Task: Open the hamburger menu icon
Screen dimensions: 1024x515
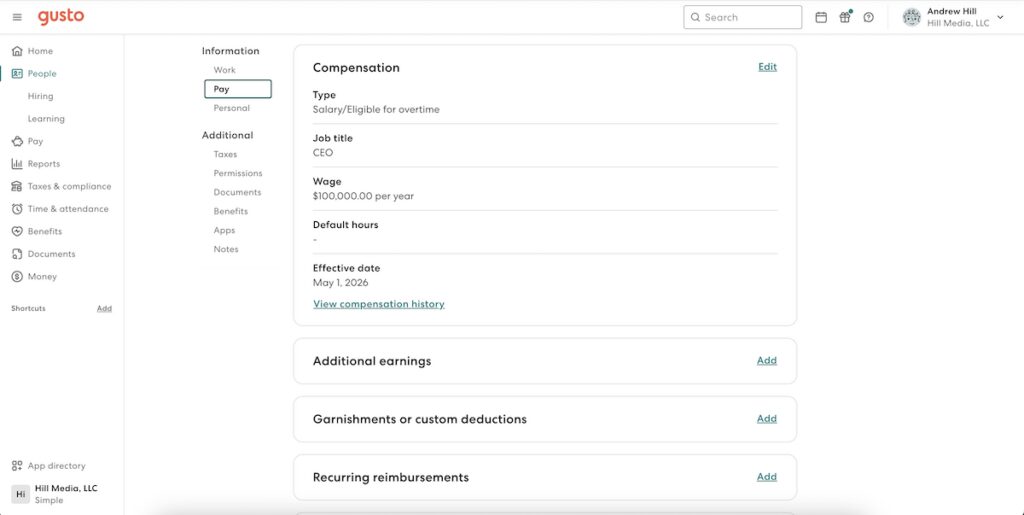Action: [x=17, y=17]
